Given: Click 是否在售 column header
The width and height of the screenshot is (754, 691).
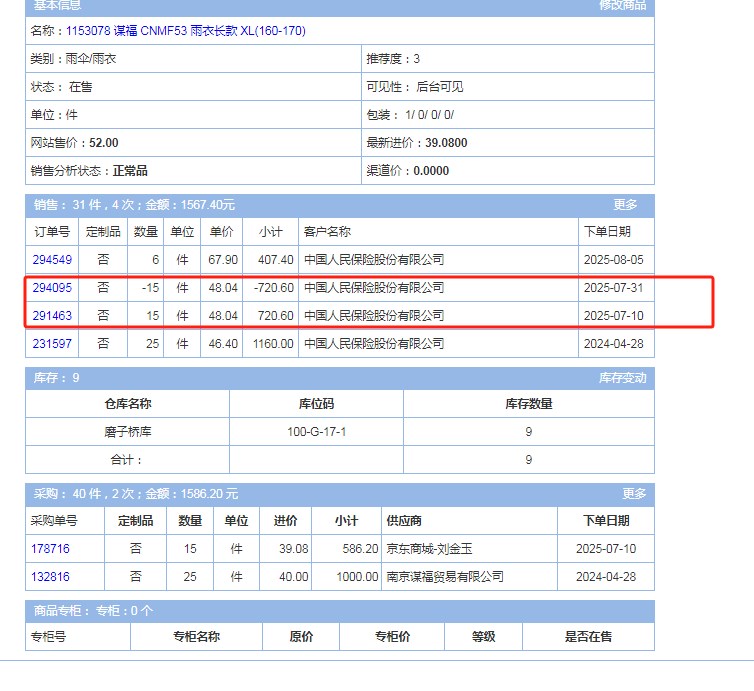Looking at the screenshot, I should point(588,637).
